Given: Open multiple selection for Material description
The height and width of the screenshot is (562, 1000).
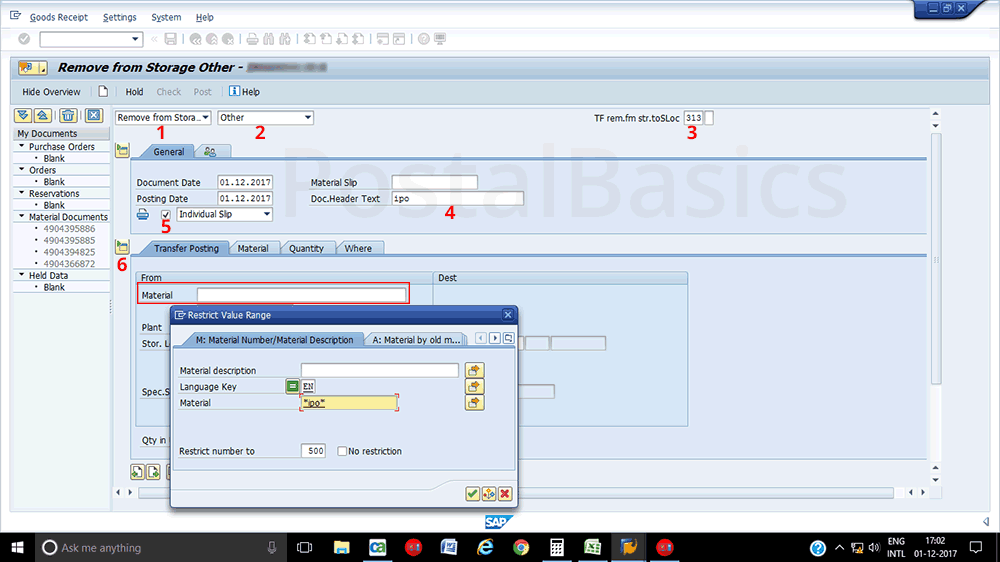Looking at the screenshot, I should 475,370.
